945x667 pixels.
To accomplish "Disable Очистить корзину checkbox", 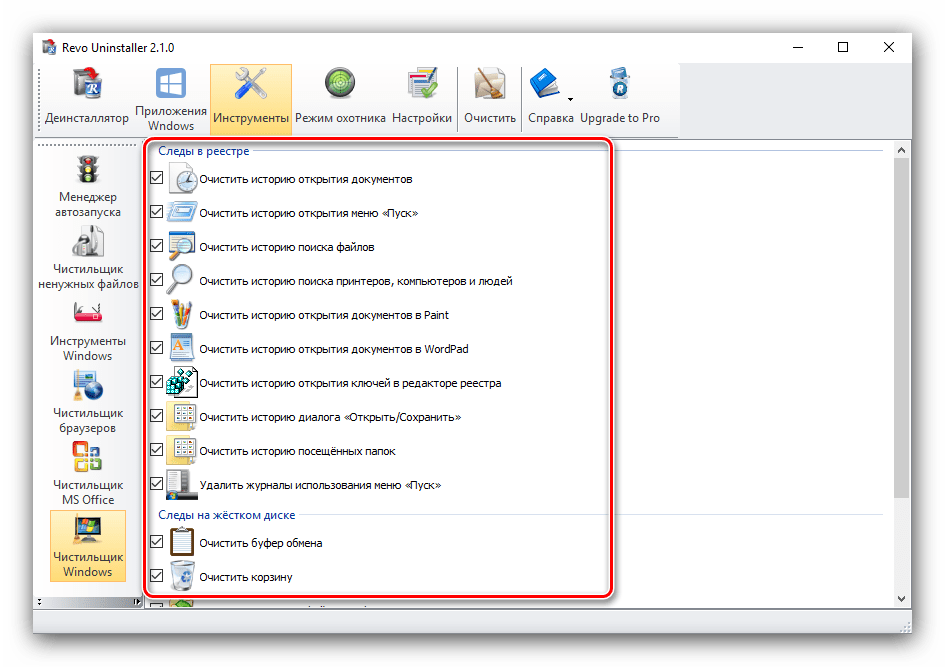I will coord(156,576).
